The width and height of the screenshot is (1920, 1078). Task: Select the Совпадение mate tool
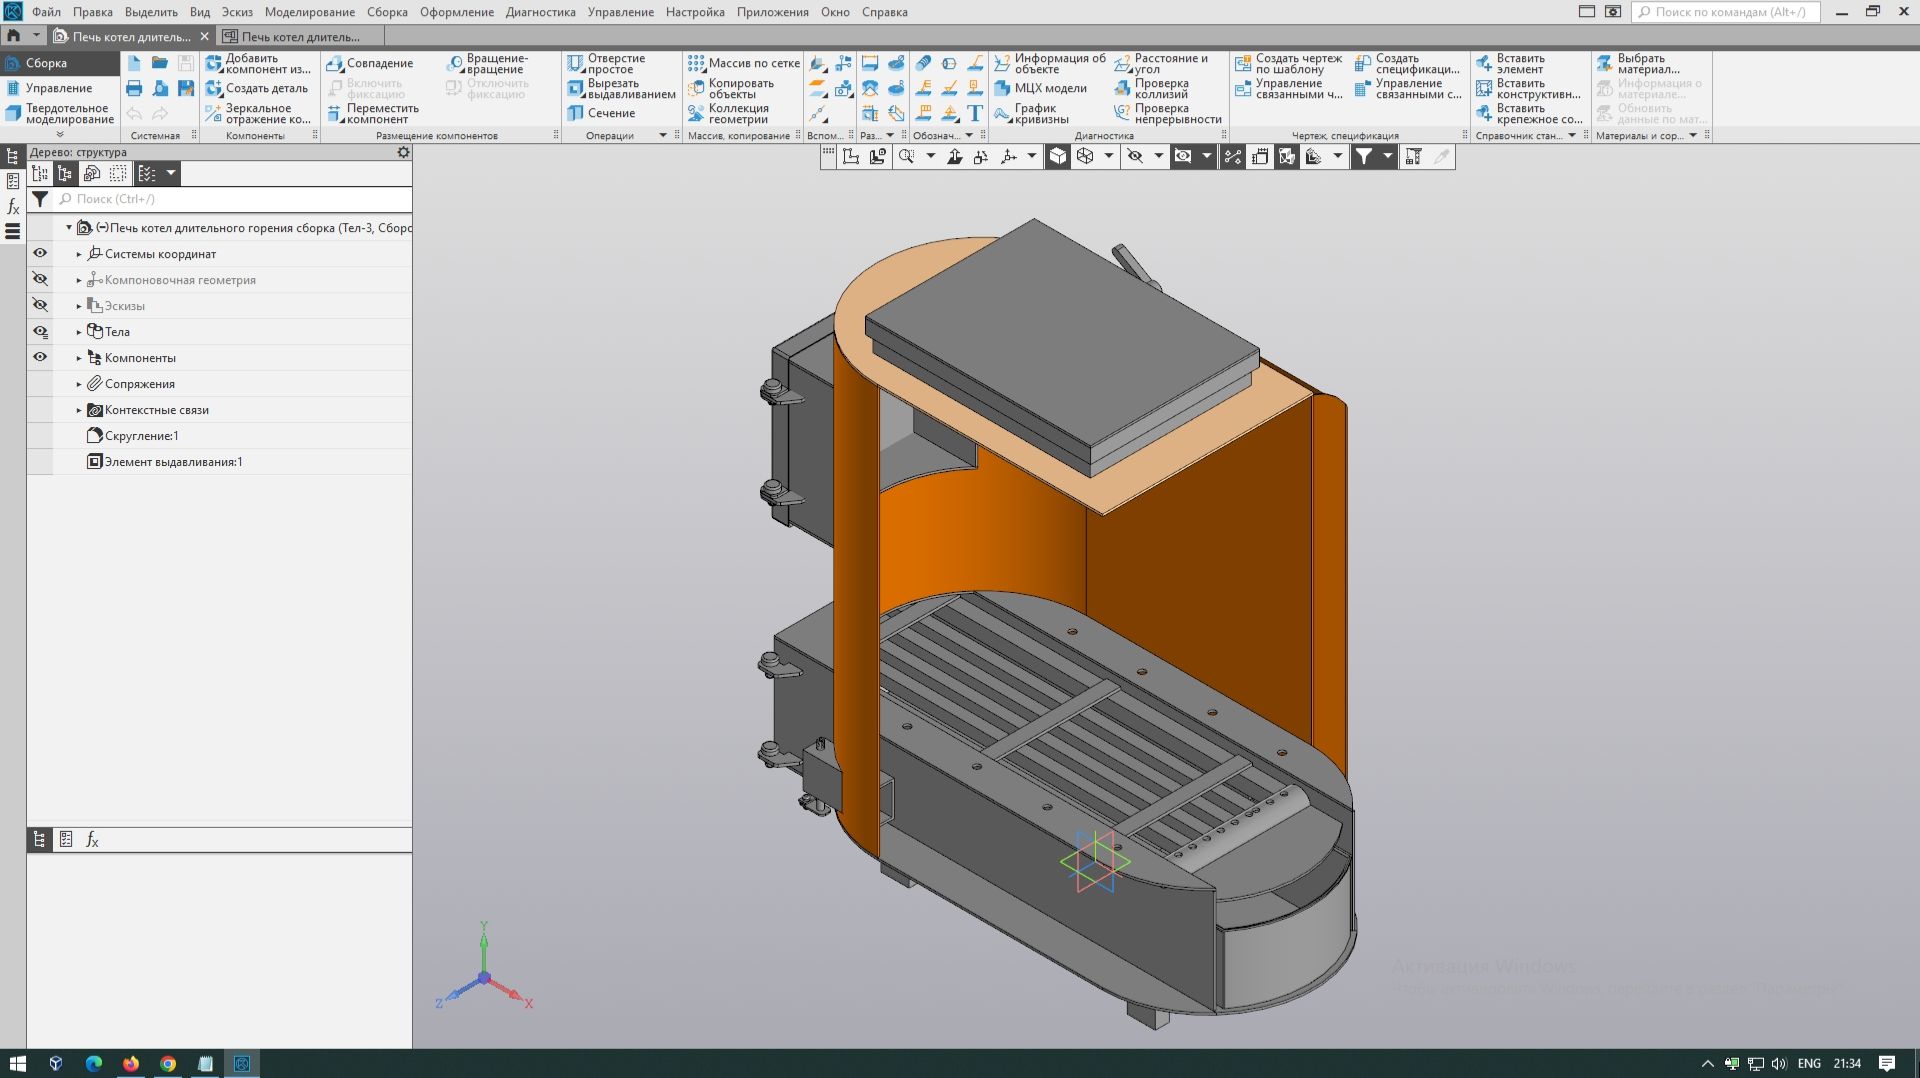[x=378, y=62]
